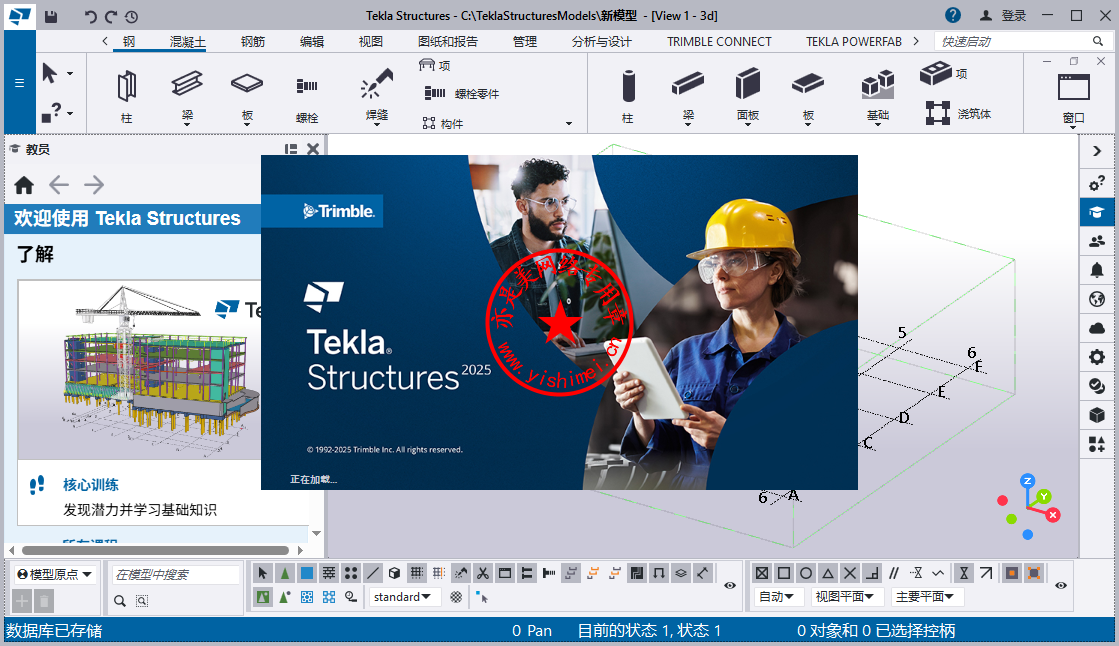Screen dimensions: 1119x646
Task: Click the instructor panel horizontal scrollbar
Action: tap(156, 550)
